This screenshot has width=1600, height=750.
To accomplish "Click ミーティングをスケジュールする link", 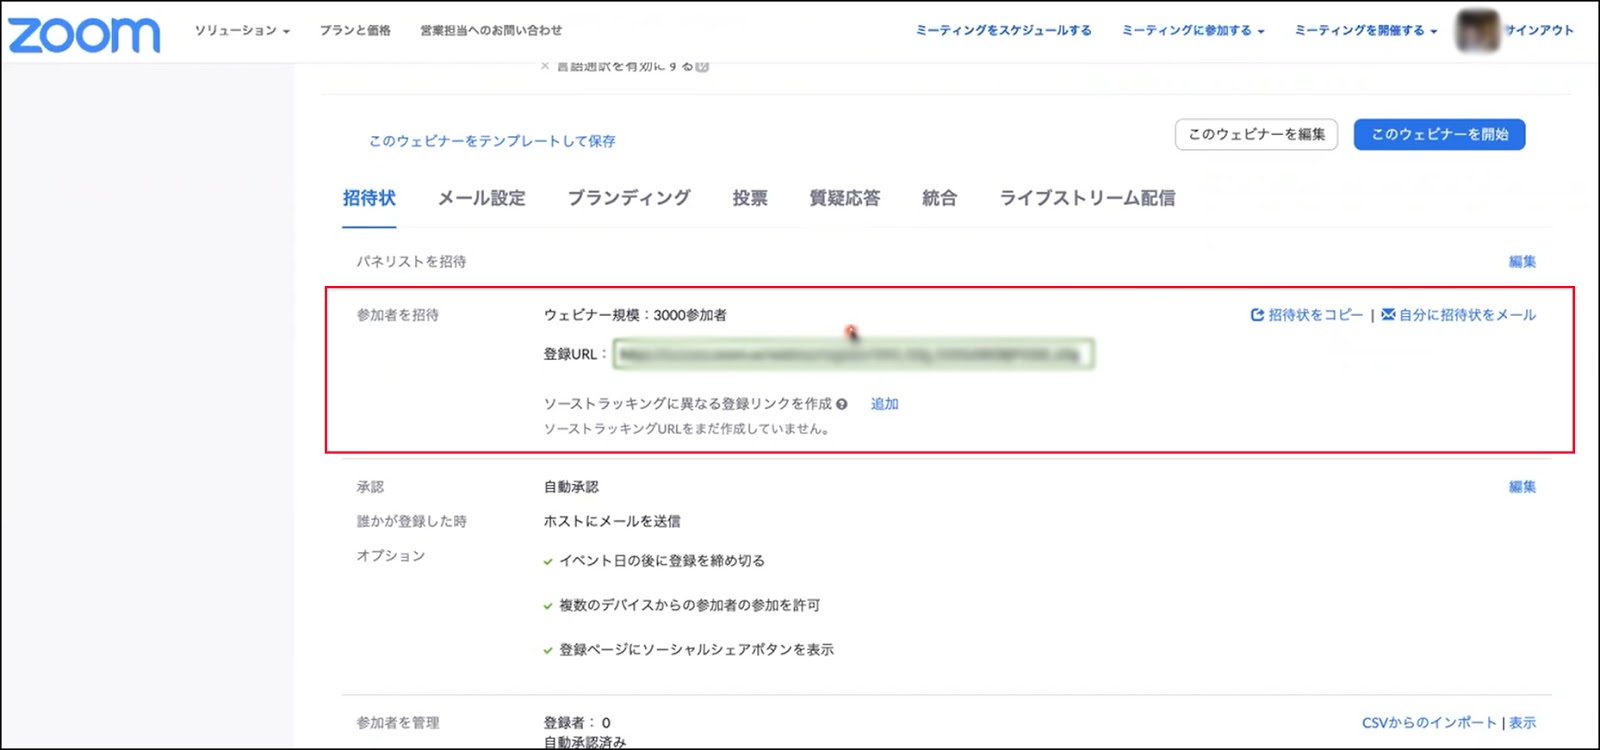I will [x=1003, y=31].
